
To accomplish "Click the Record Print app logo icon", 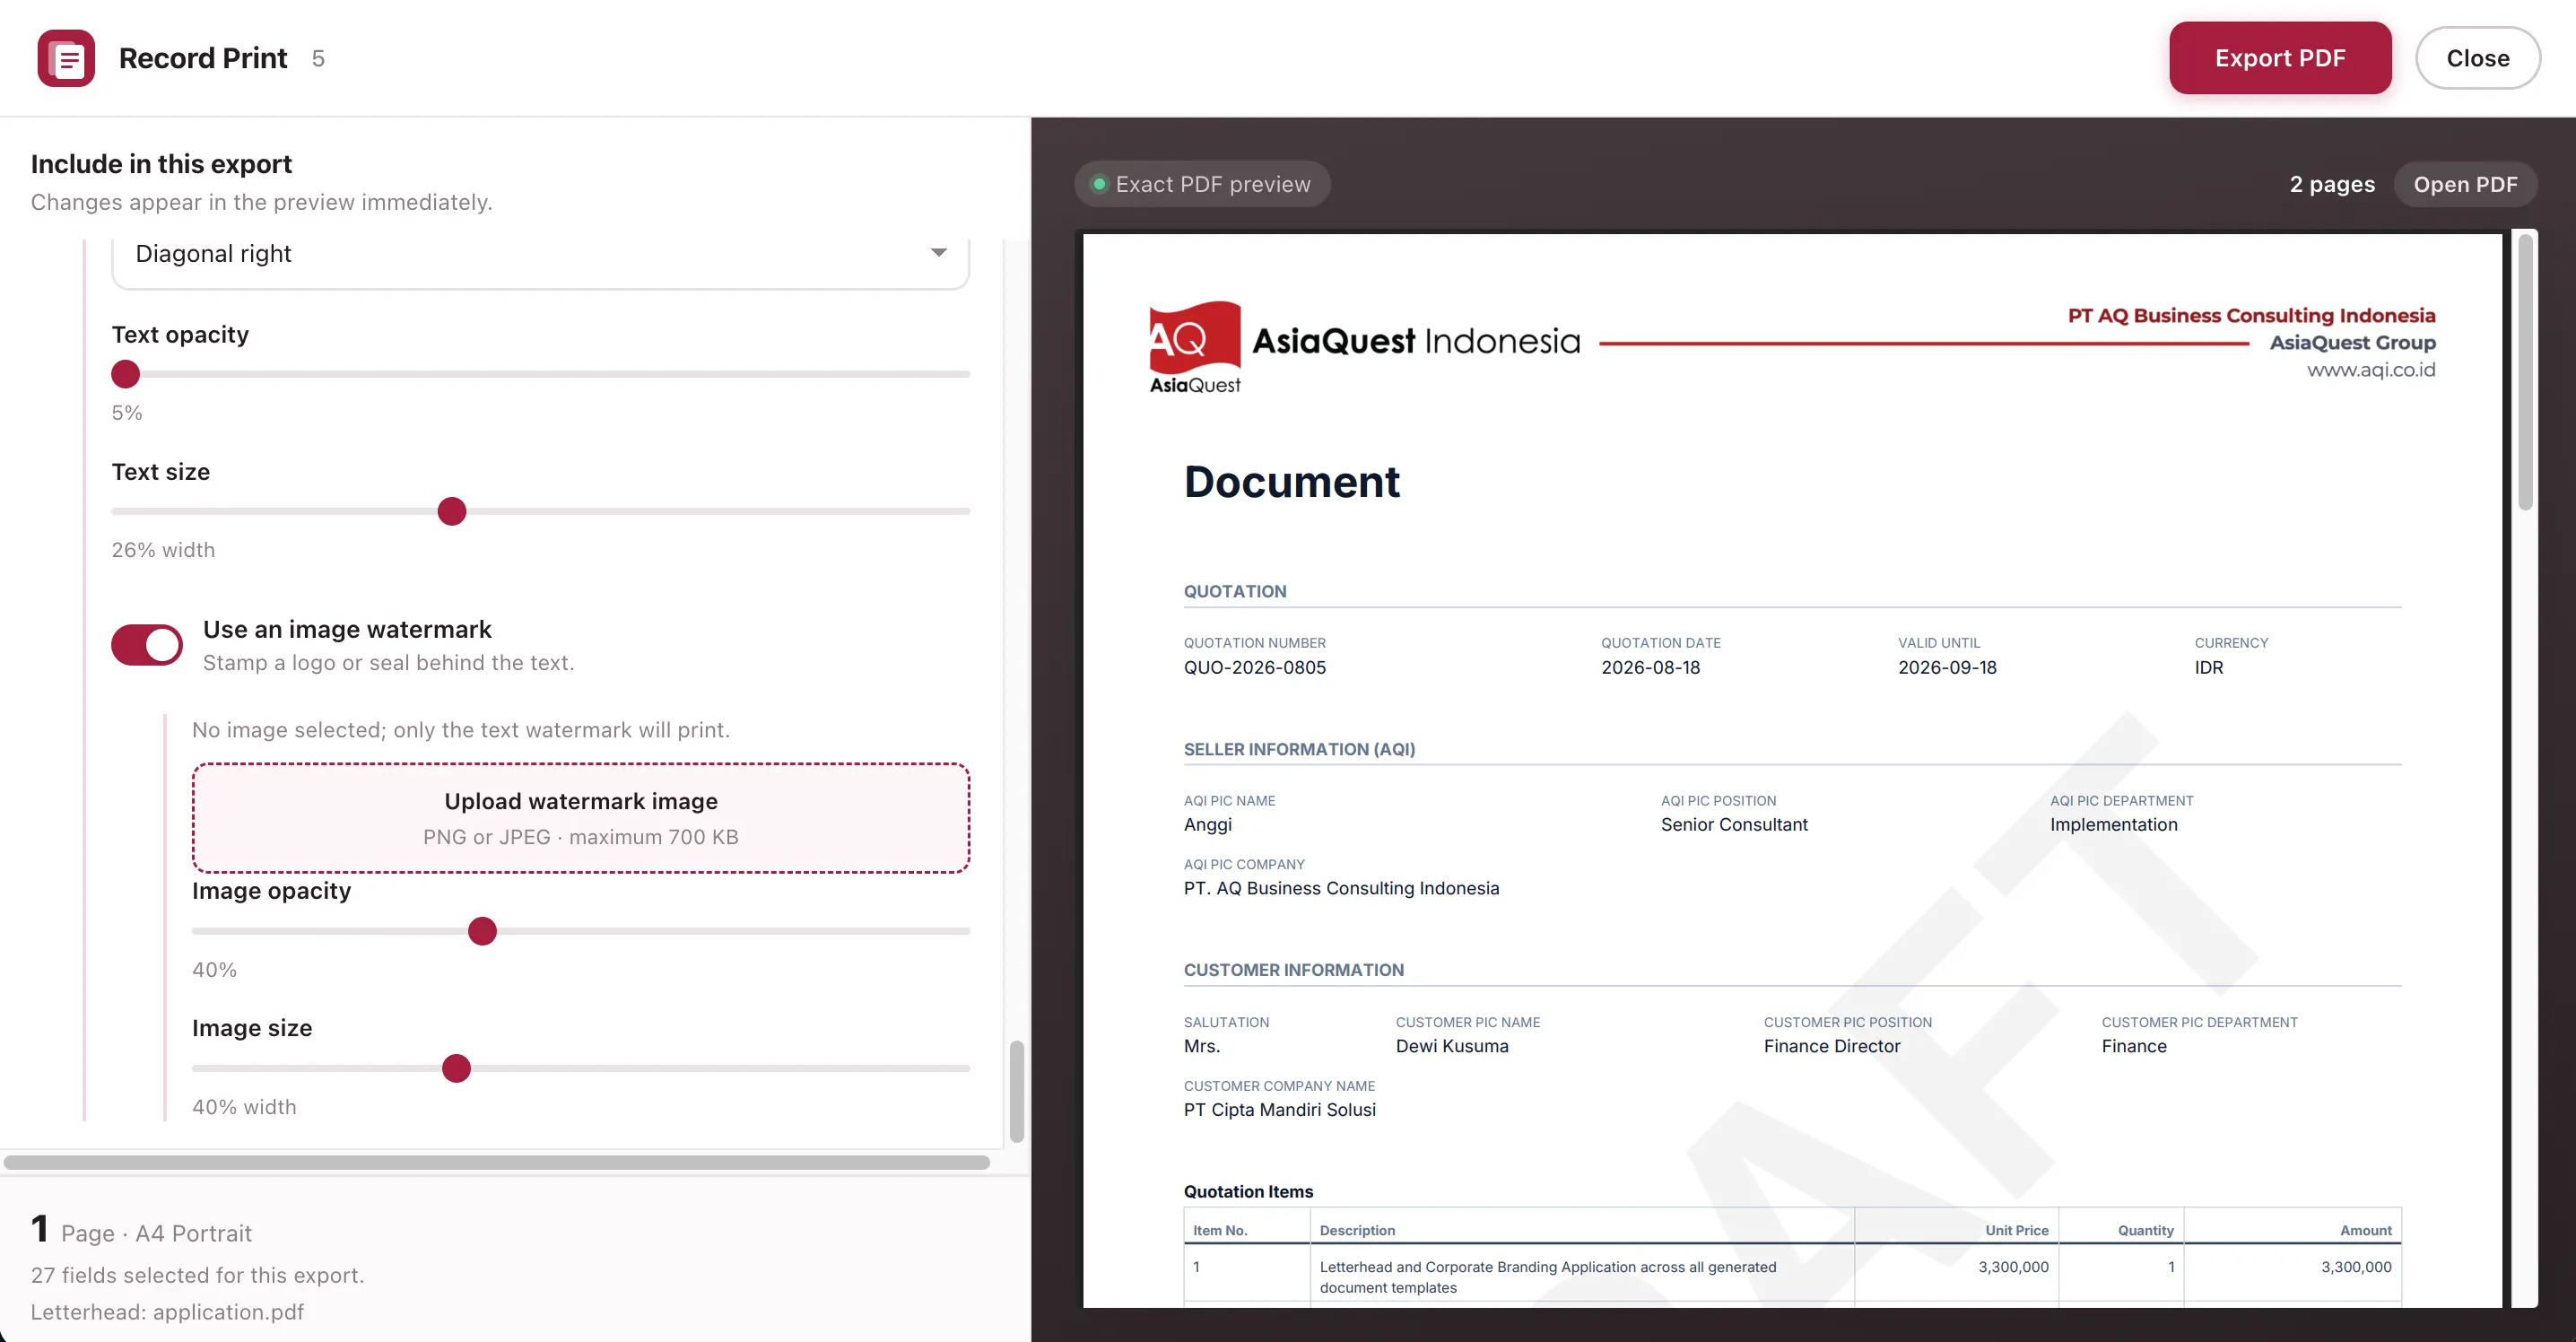I will click(66, 58).
